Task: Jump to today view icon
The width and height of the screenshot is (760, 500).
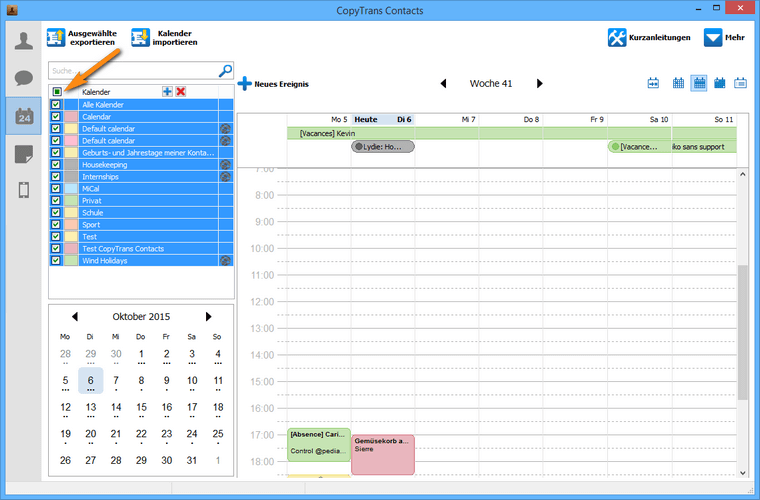Action: [653, 83]
